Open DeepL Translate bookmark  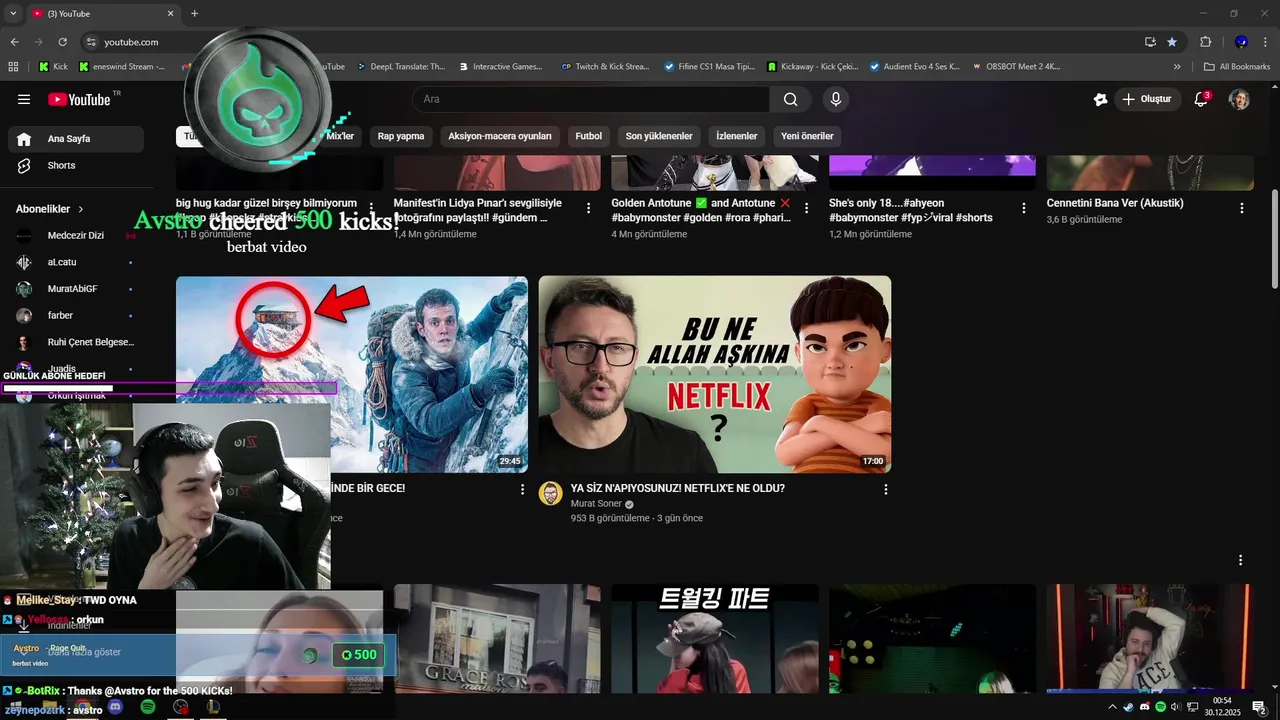(x=400, y=67)
